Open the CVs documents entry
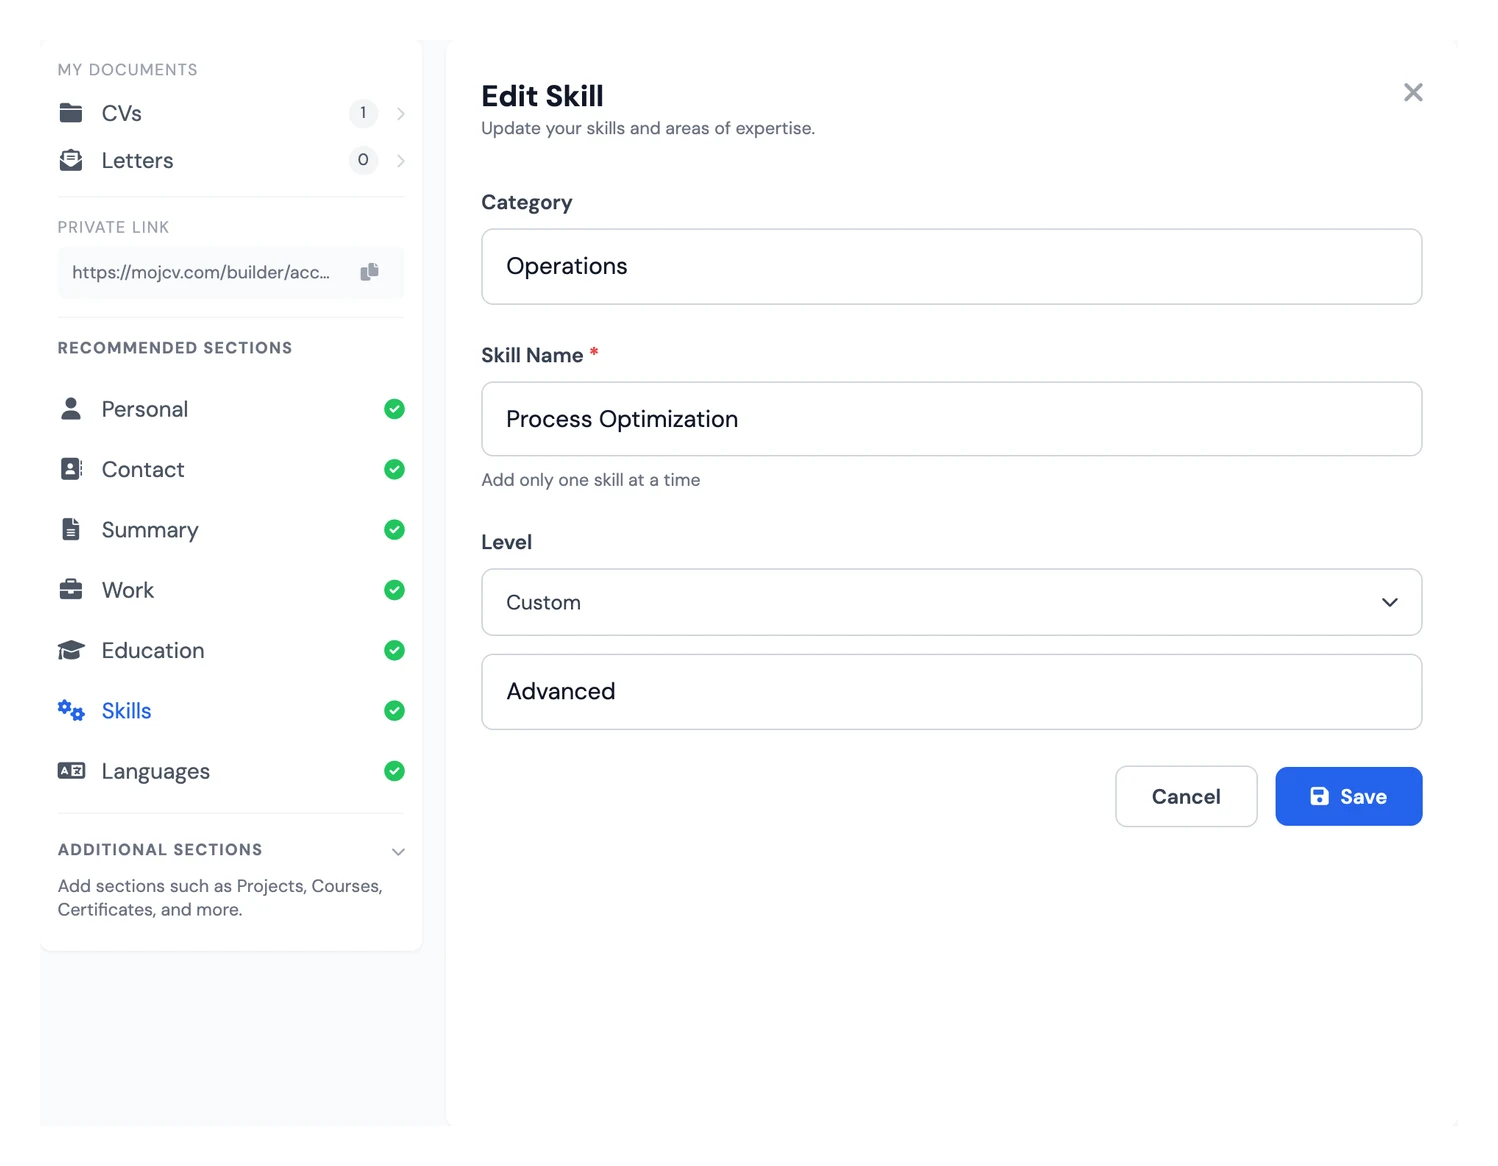This screenshot has height=1166, width=1498. click(x=231, y=113)
